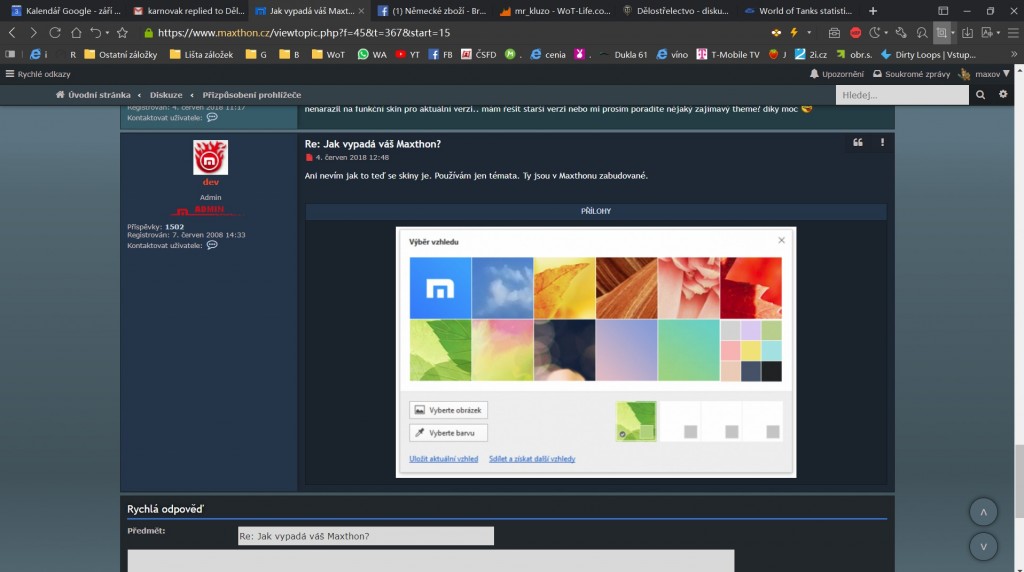Open the 2i.cz bookmark
Viewport: 1024px width, 572px height.
click(x=810, y=54)
